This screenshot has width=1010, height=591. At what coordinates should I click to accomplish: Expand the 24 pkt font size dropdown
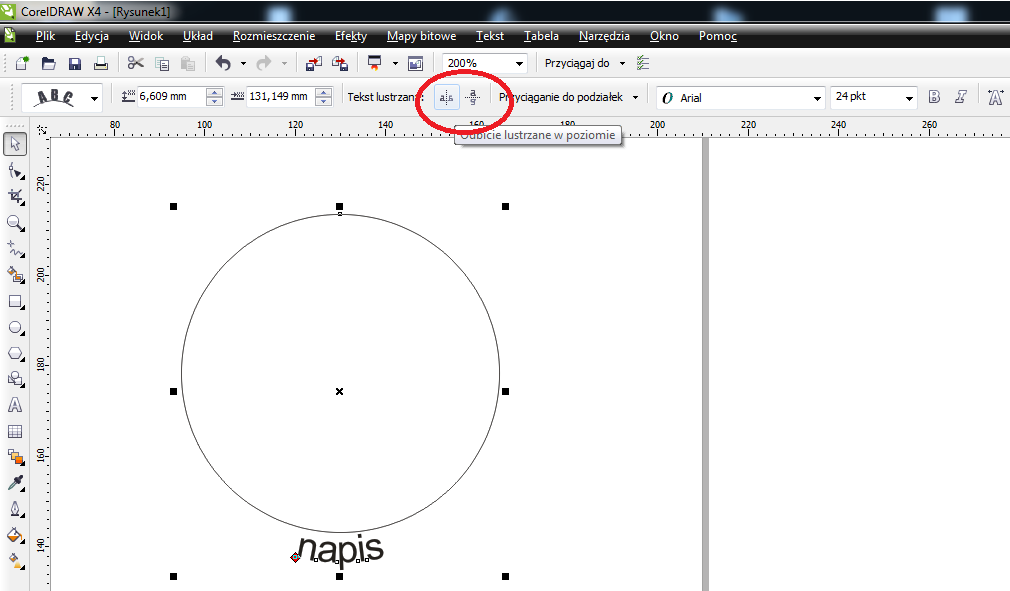point(908,97)
